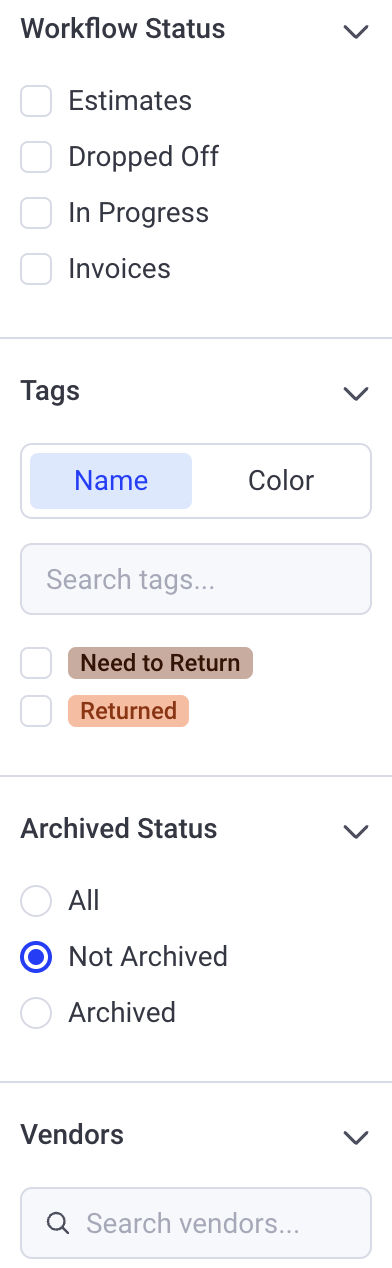Tick the Invoices checkbox

[x=36, y=269]
